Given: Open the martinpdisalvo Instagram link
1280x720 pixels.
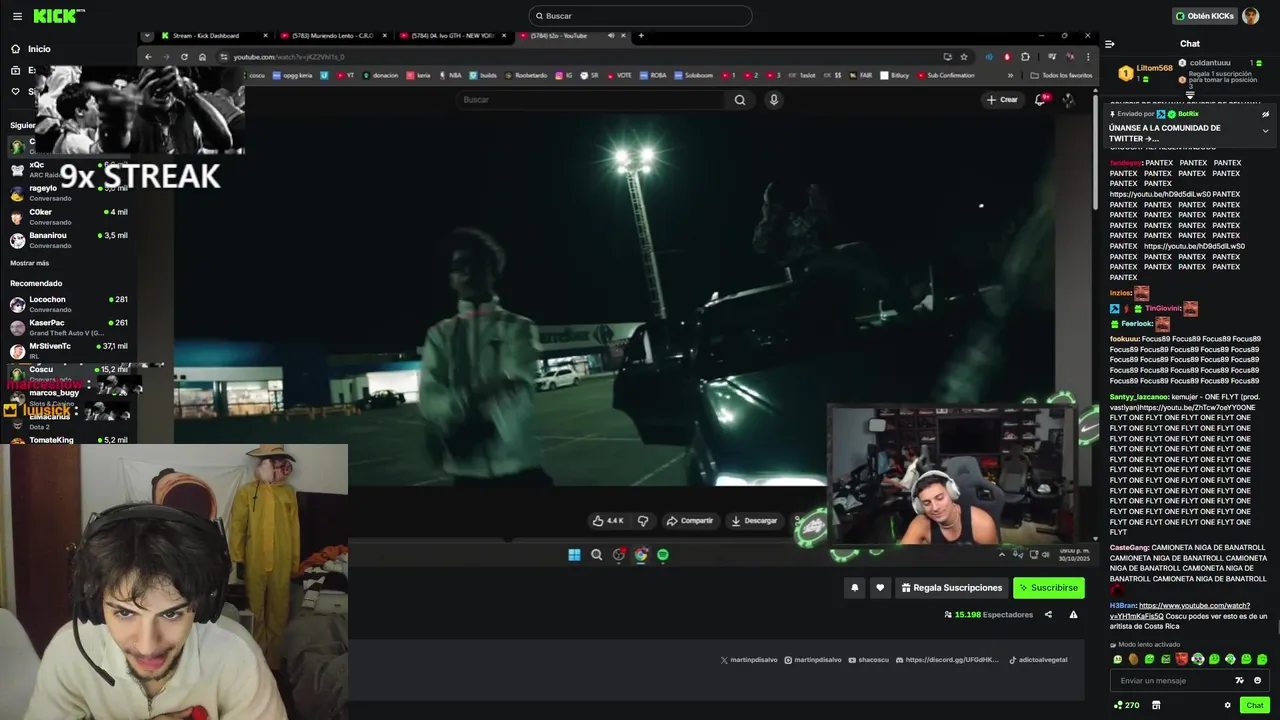Looking at the screenshot, I should tap(813, 660).
